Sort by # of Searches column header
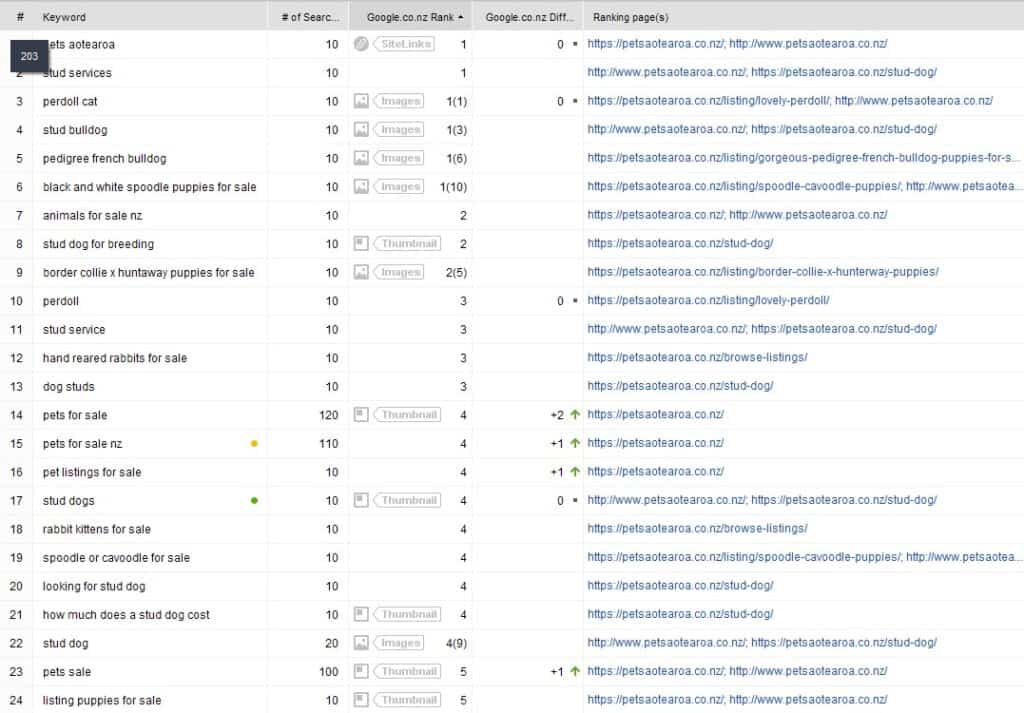 [310, 17]
